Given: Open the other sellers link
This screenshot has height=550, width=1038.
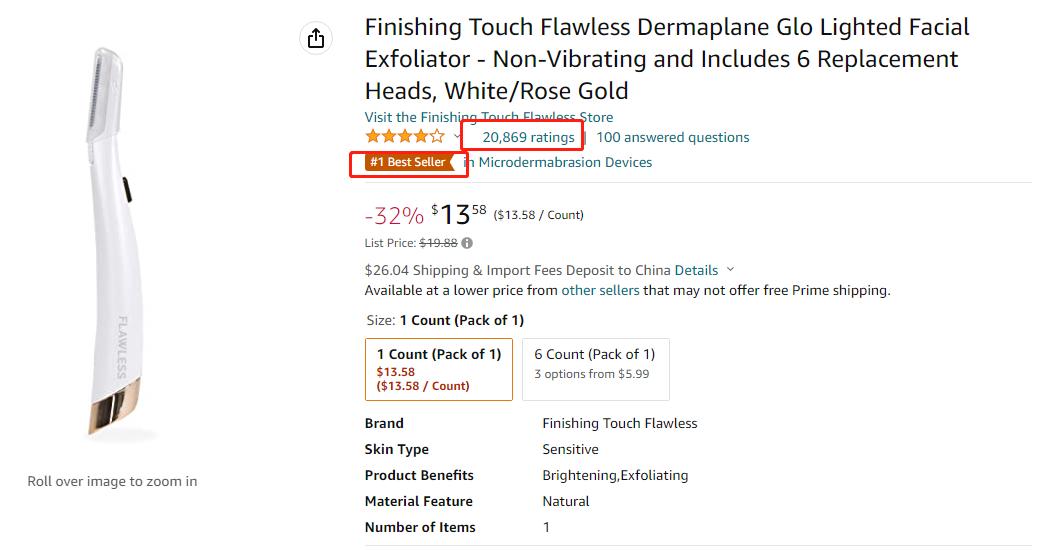Looking at the screenshot, I should tap(600, 290).
